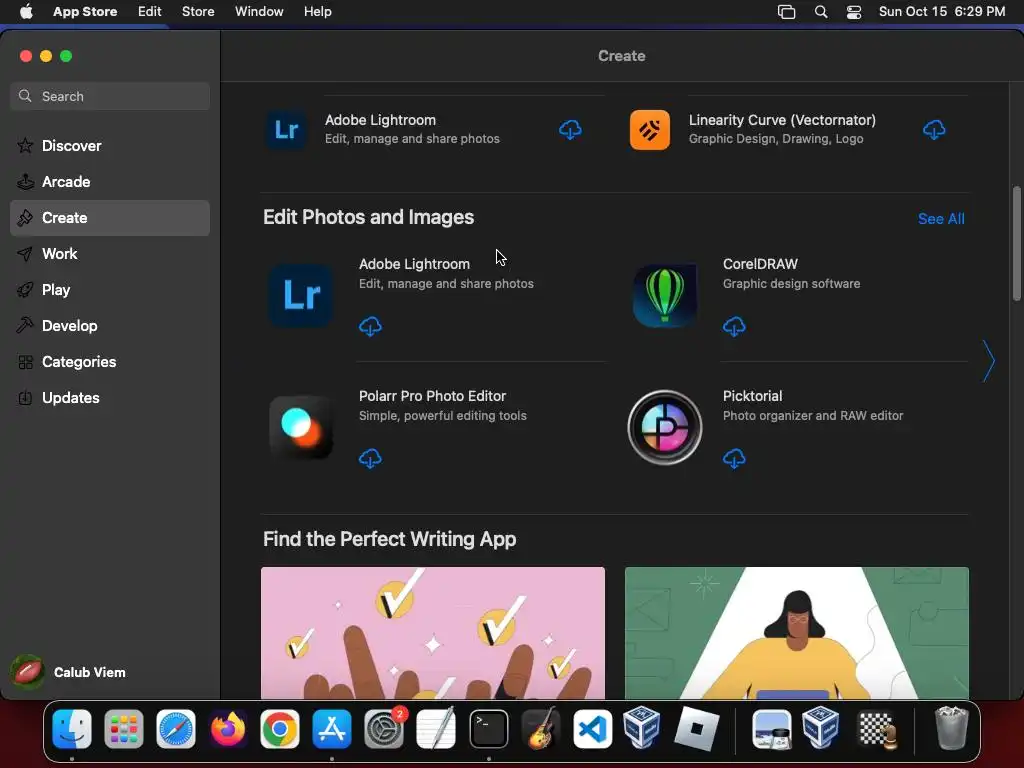The image size is (1024, 768).
Task: Open the Polarr Pro Photo Editor icon
Action: click(x=301, y=427)
